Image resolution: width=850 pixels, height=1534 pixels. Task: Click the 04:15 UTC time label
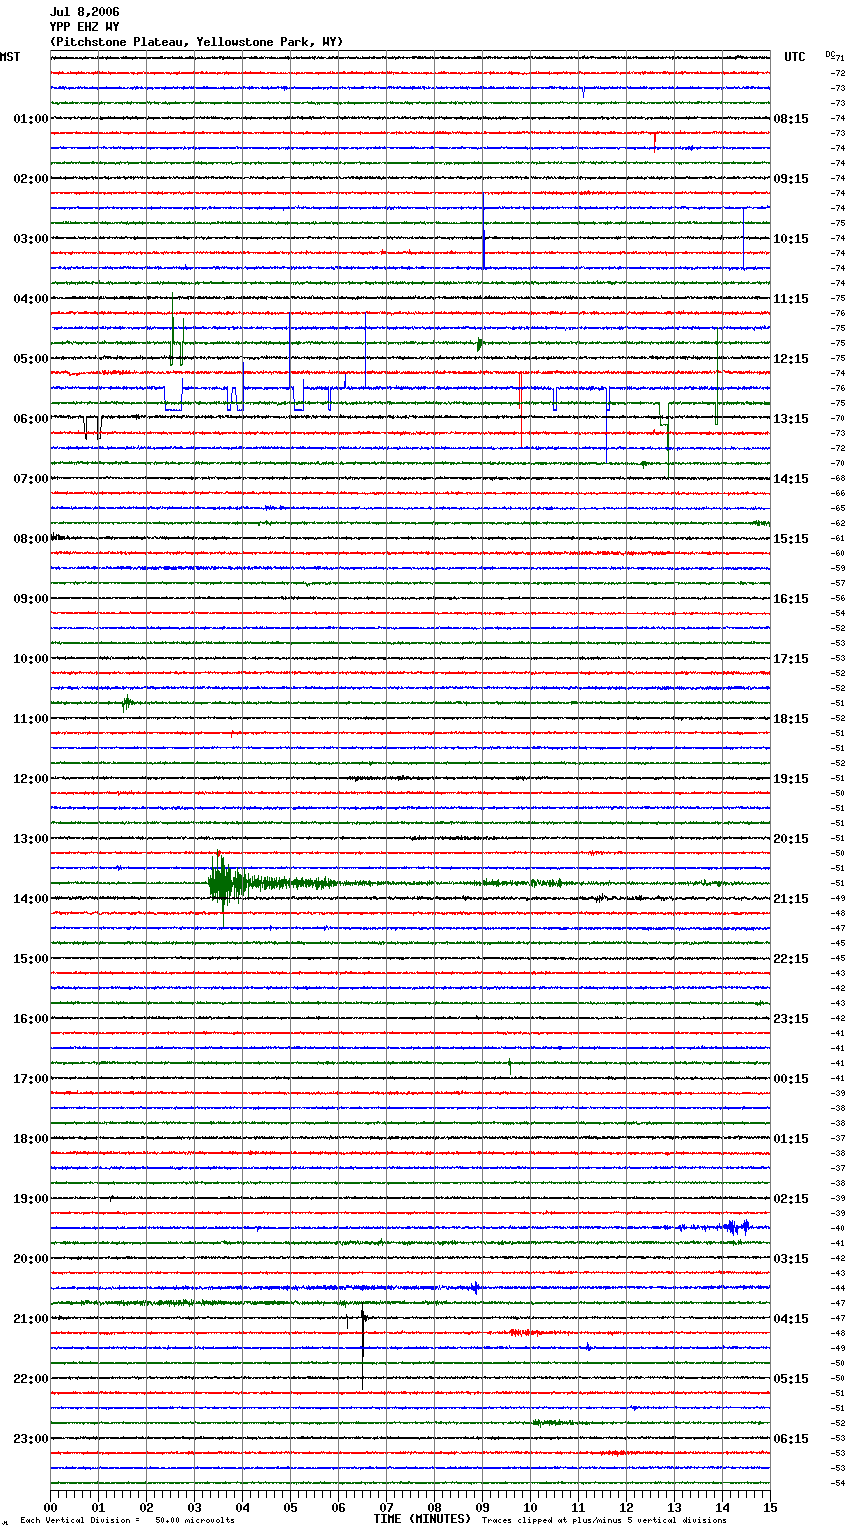point(791,1319)
